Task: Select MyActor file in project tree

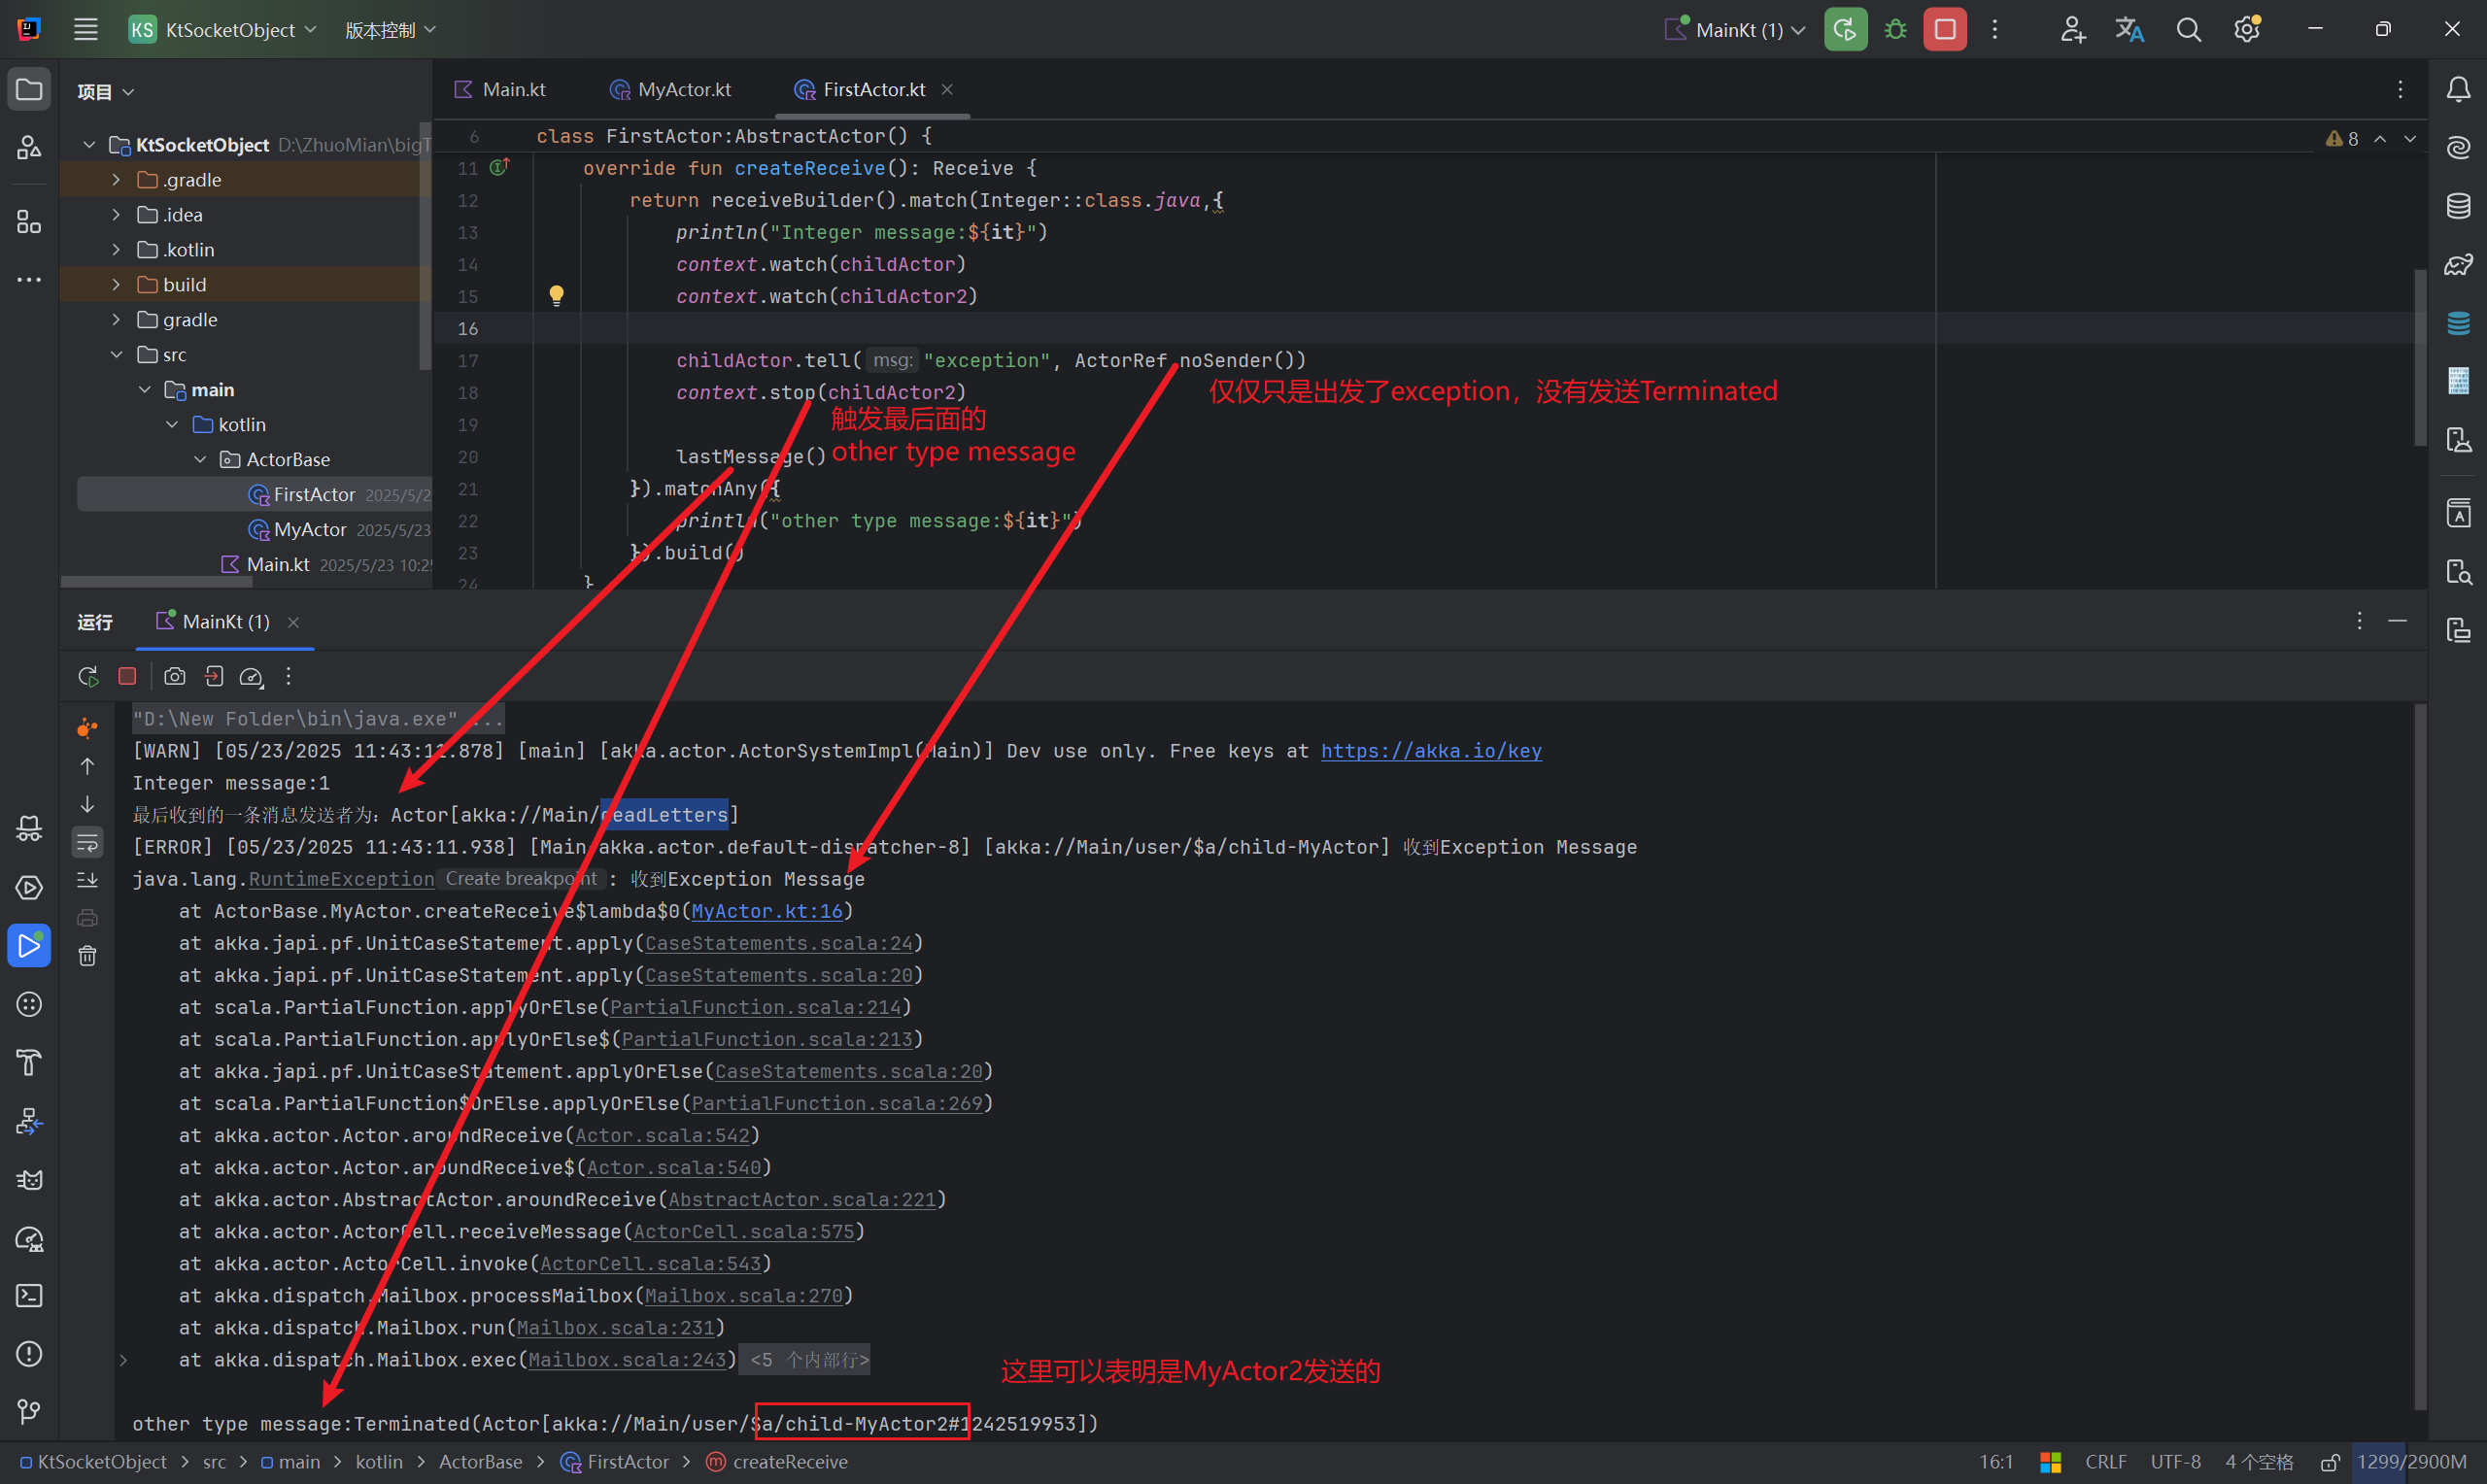Action: (310, 530)
